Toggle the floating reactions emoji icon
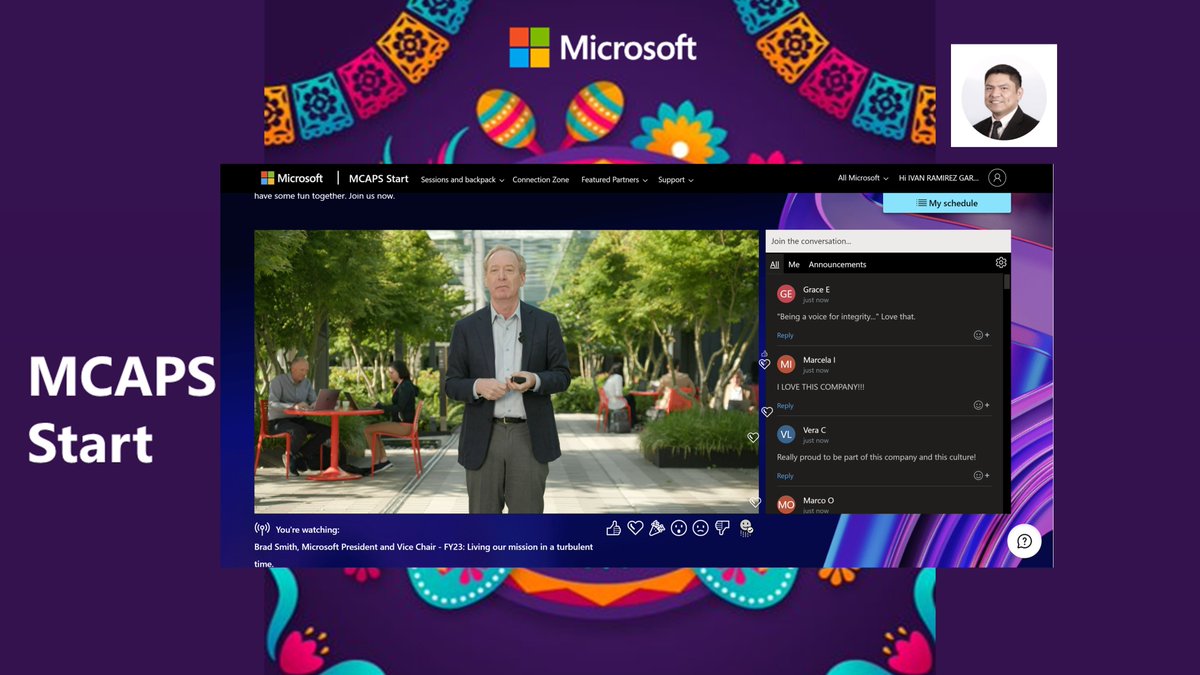1200x675 pixels. tap(746, 528)
